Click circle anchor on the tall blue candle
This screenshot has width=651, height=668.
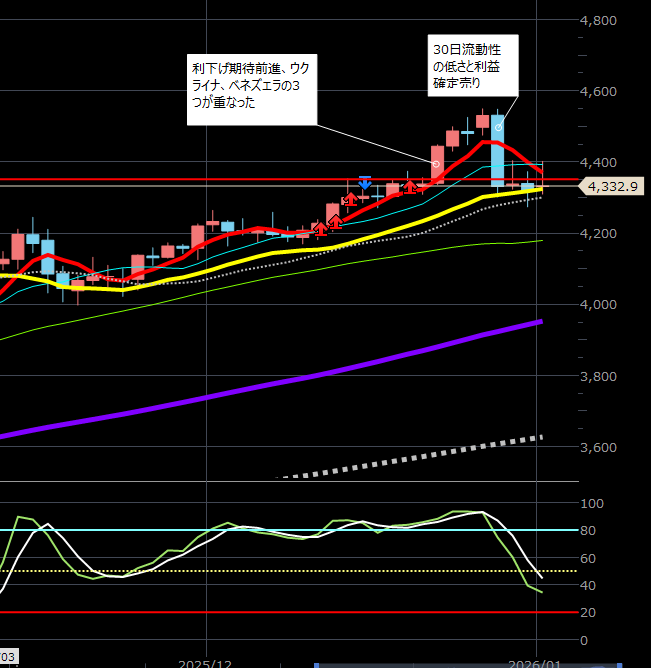[497, 128]
